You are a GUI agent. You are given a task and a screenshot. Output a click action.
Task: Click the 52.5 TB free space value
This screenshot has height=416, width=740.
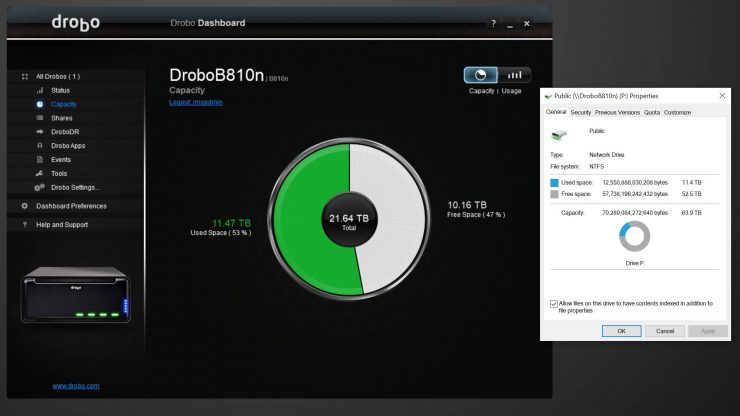[691, 194]
